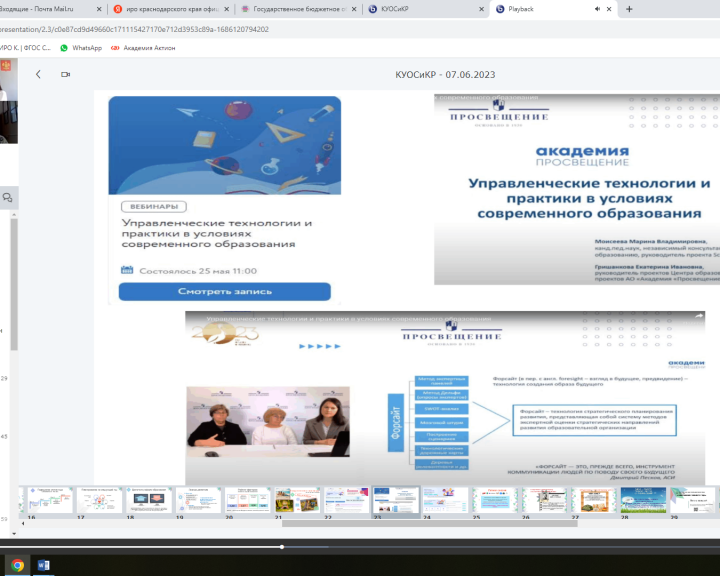This screenshot has height=576, width=720.
Task: Click the Смотреть запись button
Action: tap(224, 291)
